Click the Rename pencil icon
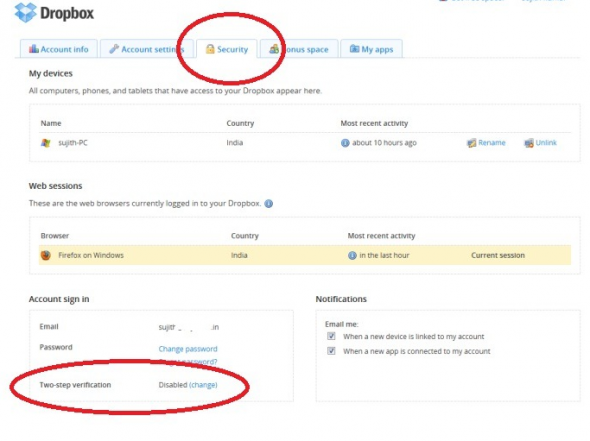 point(471,143)
